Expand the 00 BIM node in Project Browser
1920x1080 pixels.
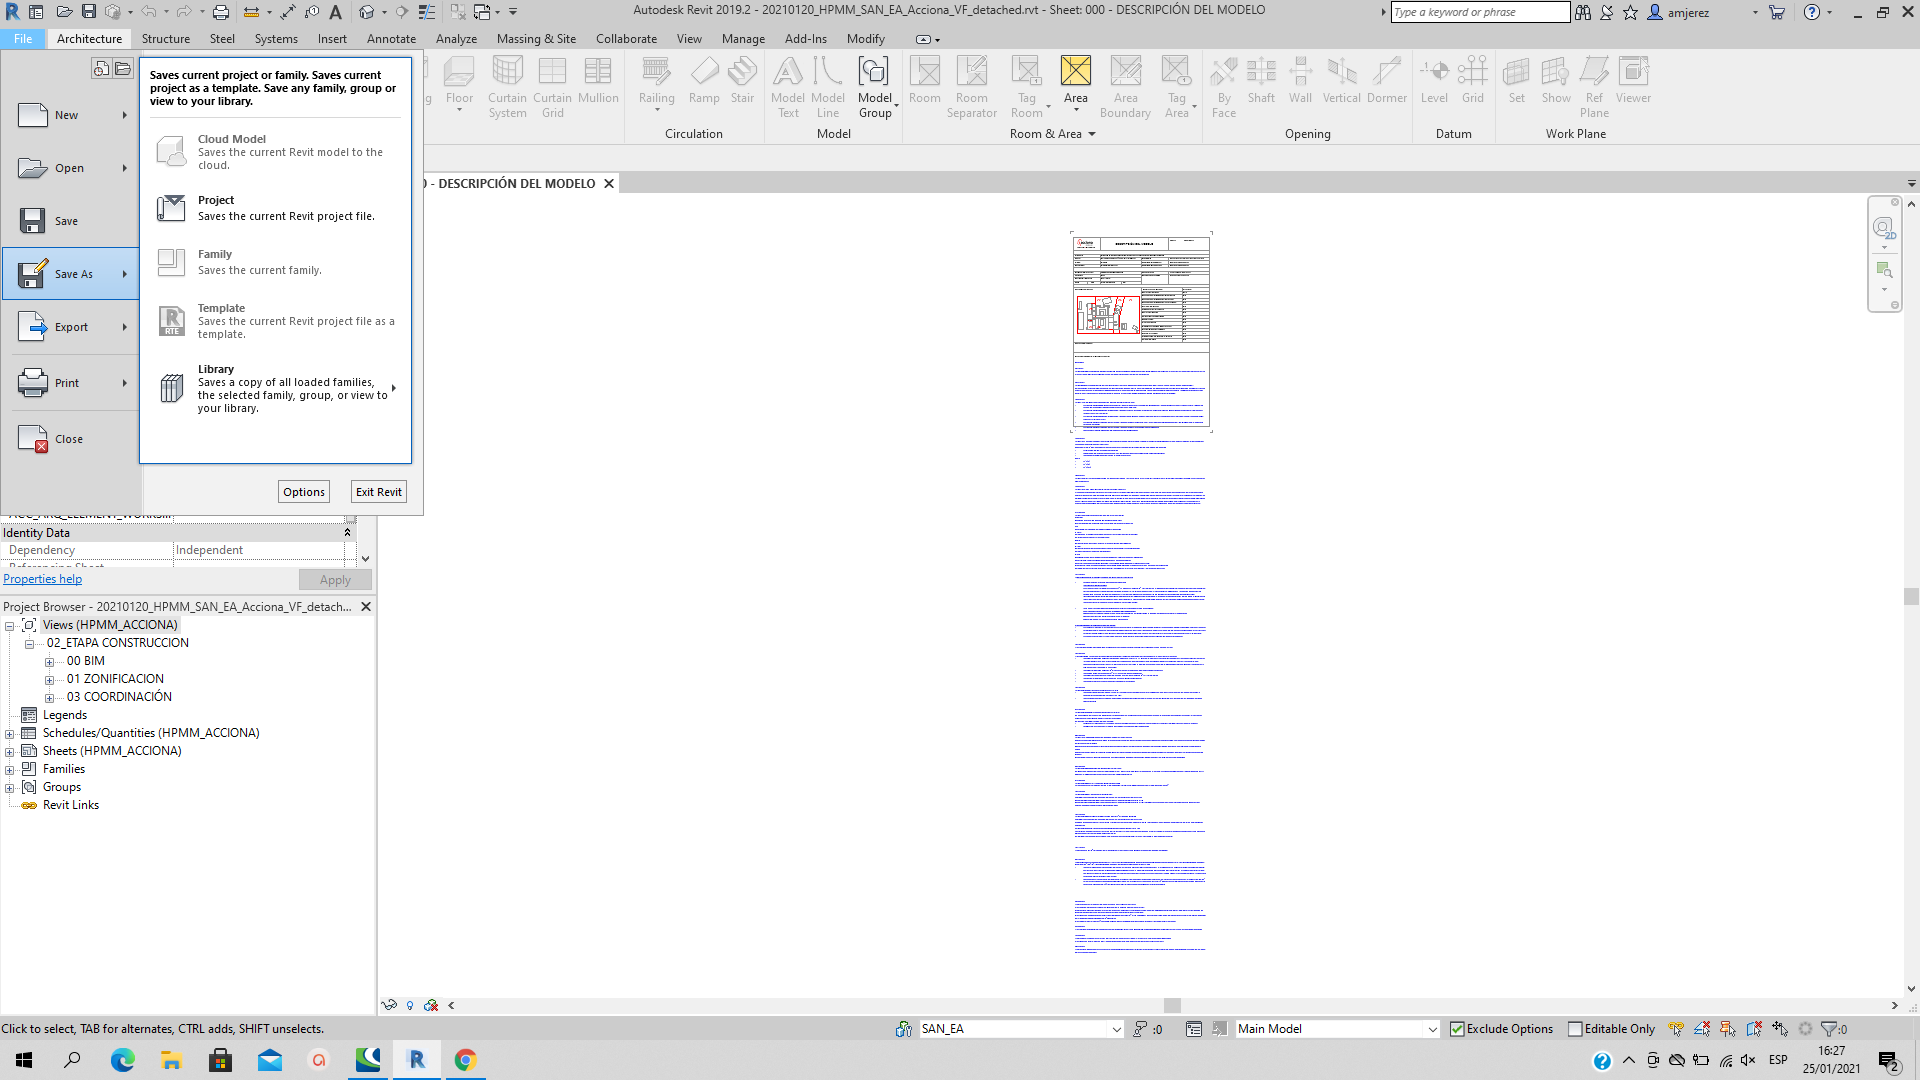50,660
